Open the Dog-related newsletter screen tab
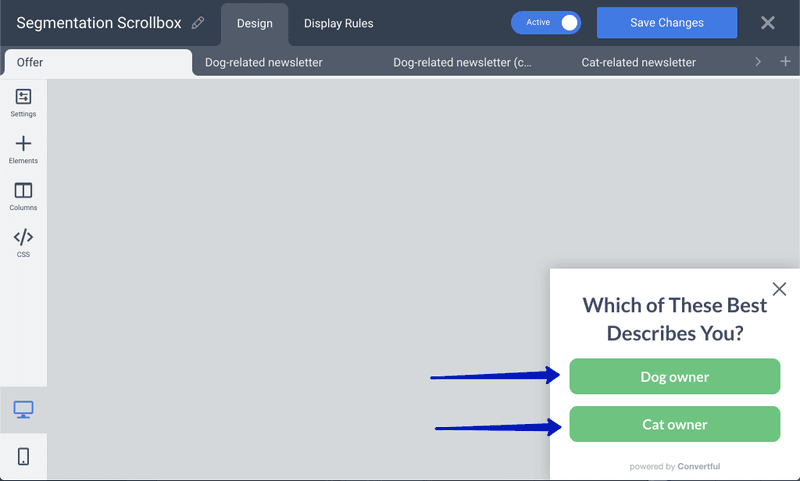Image resolution: width=800 pixels, height=481 pixels. click(x=264, y=63)
